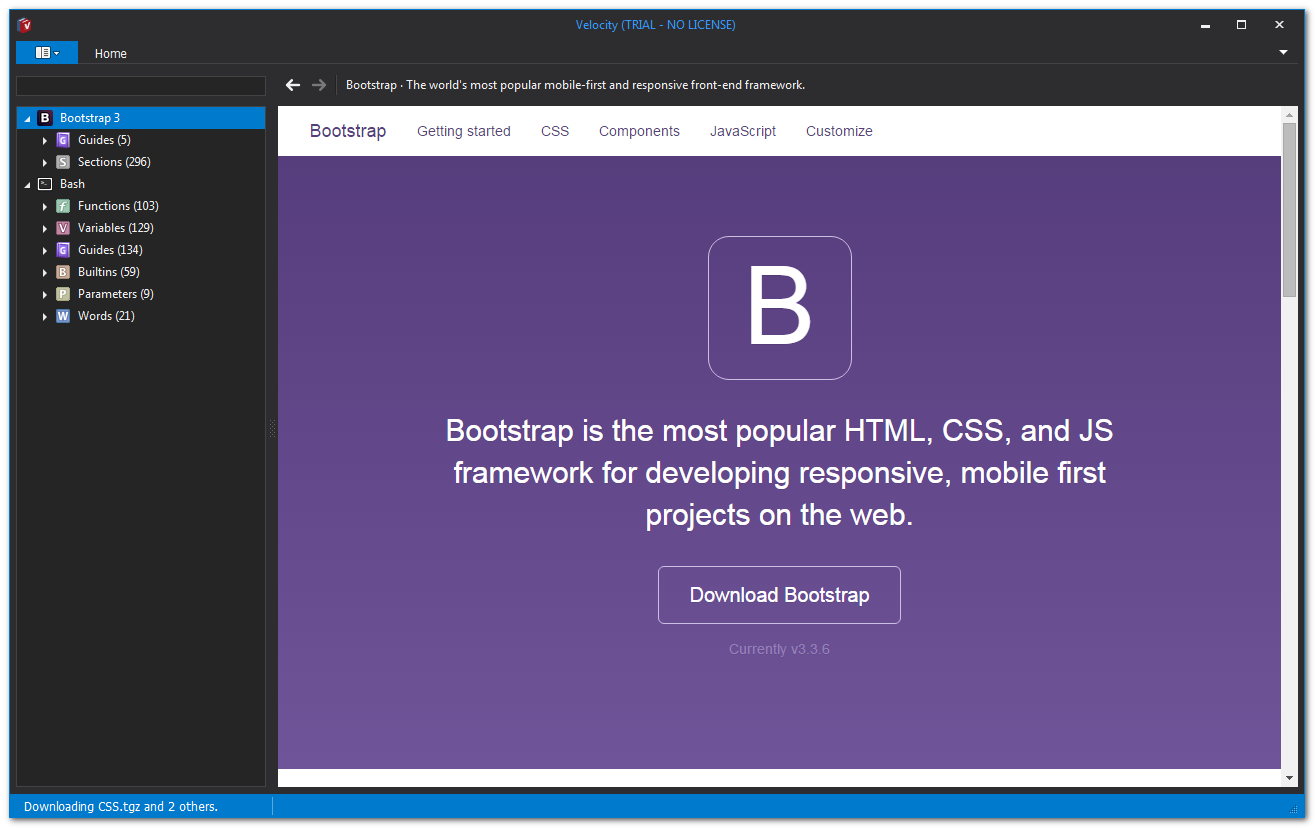This screenshot has height=828, width=1315.
Task: Click the Words blue W icon
Action: point(63,316)
